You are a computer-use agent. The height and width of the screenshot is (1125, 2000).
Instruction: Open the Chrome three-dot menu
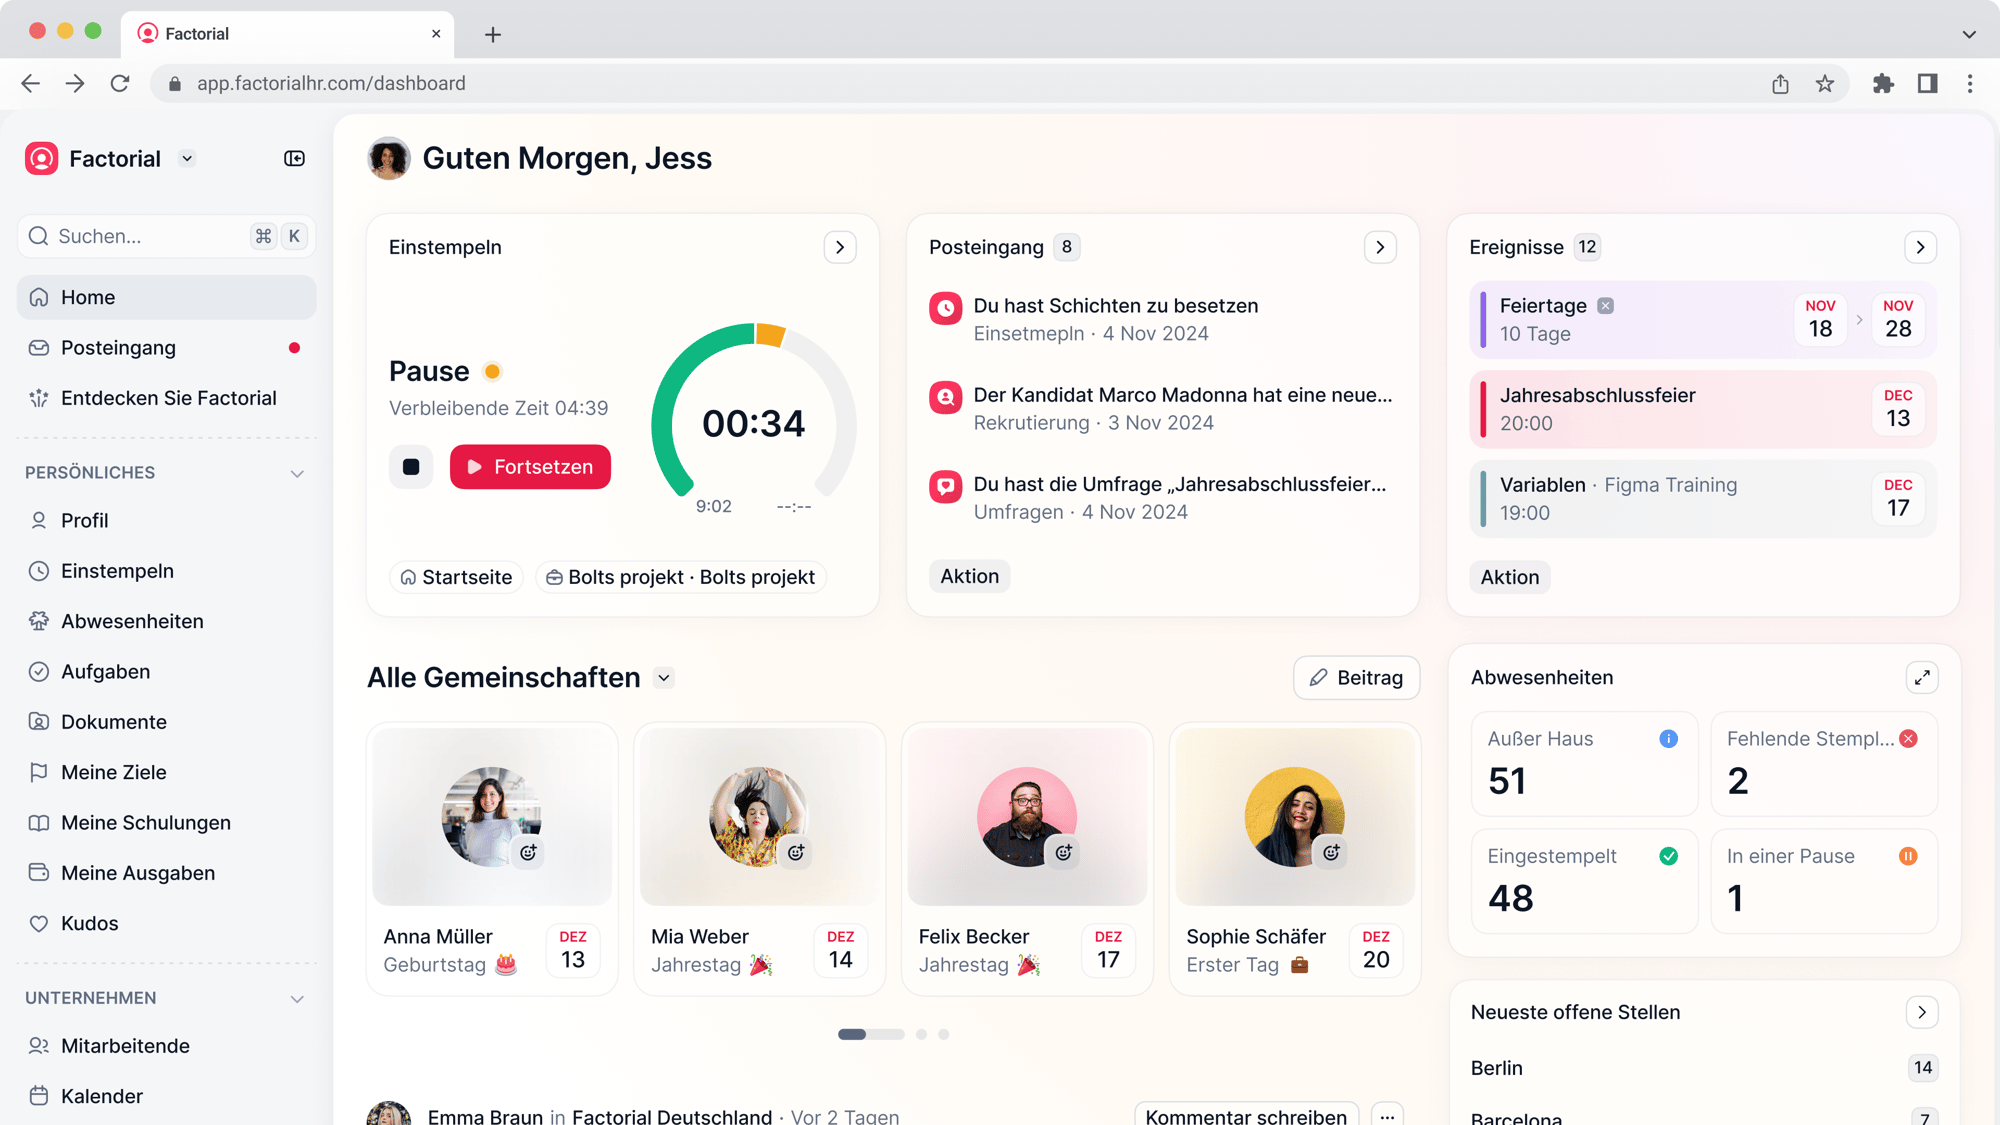coord(1970,84)
